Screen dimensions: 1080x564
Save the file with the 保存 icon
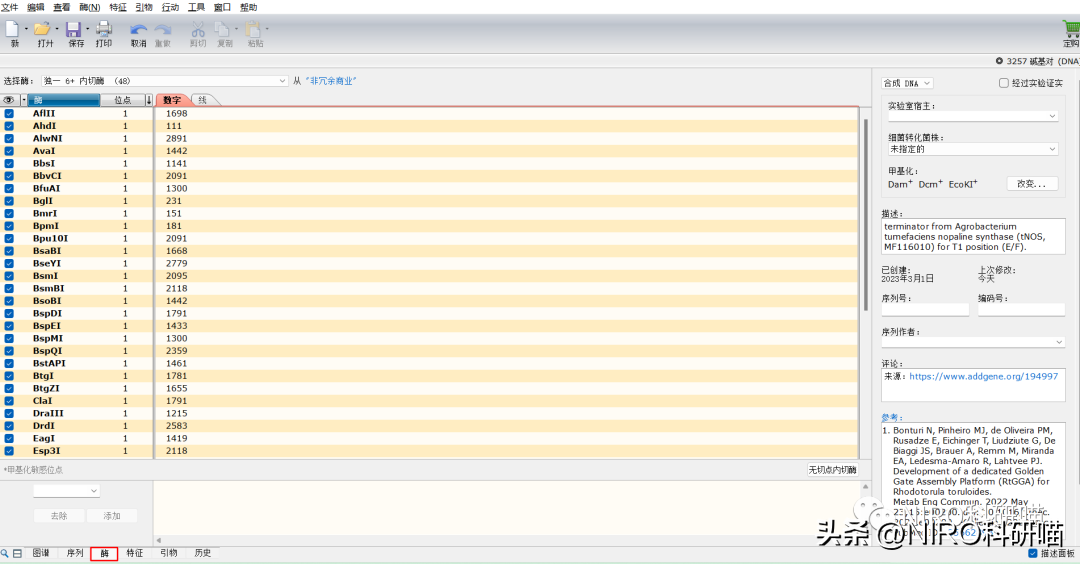tap(74, 30)
